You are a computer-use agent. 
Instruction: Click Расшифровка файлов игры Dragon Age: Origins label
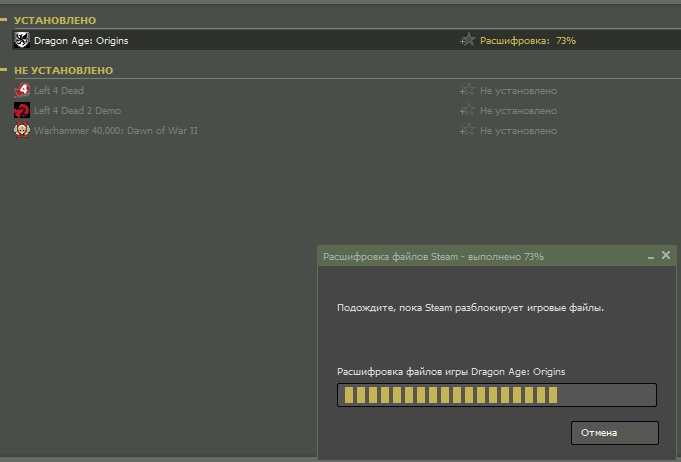451,372
